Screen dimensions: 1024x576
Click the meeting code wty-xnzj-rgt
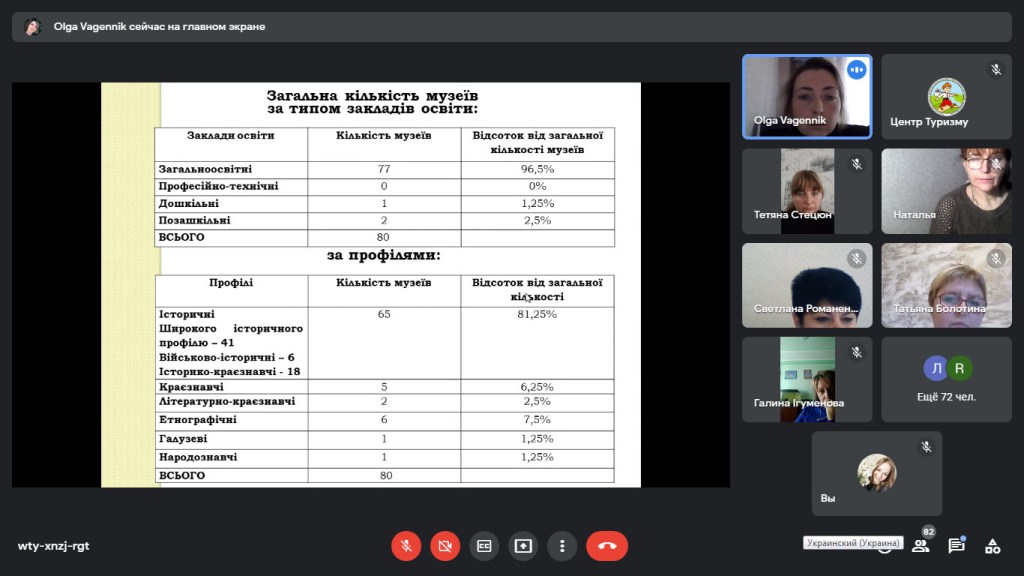click(x=53, y=546)
